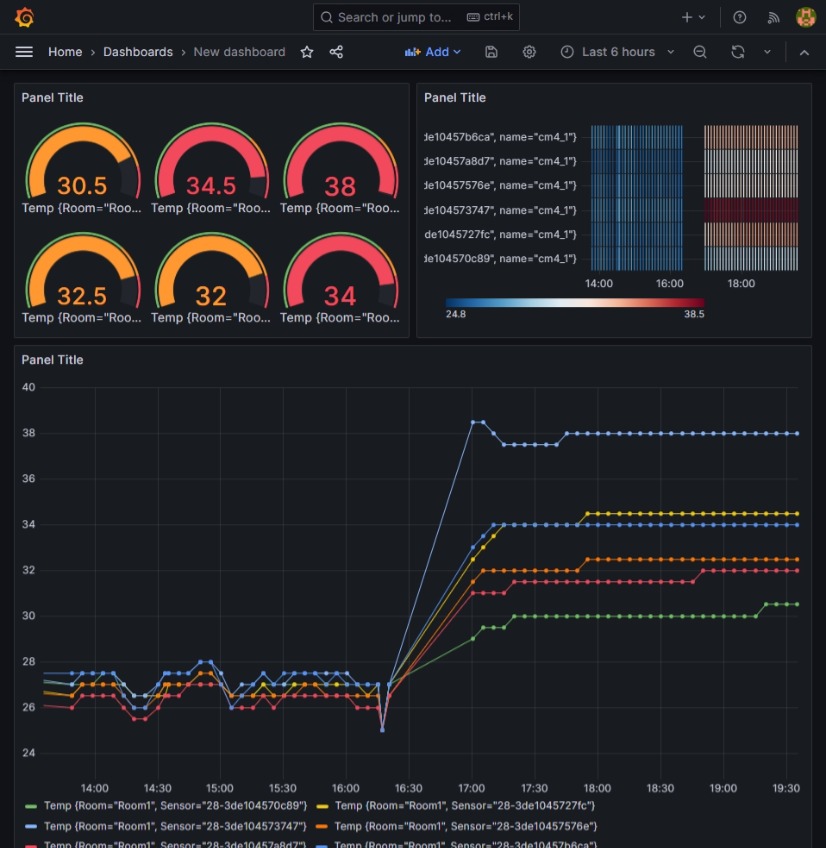Image resolution: width=826 pixels, height=848 pixels.
Task: Go to Home in the breadcrumb
Action: 65,52
